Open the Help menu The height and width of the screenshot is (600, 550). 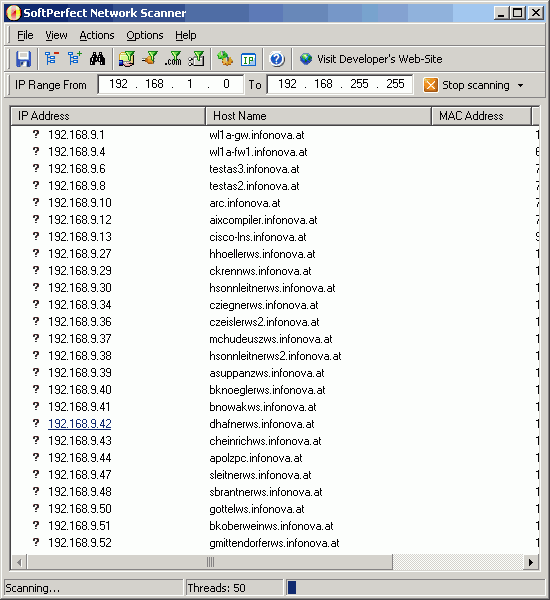[x=186, y=35]
